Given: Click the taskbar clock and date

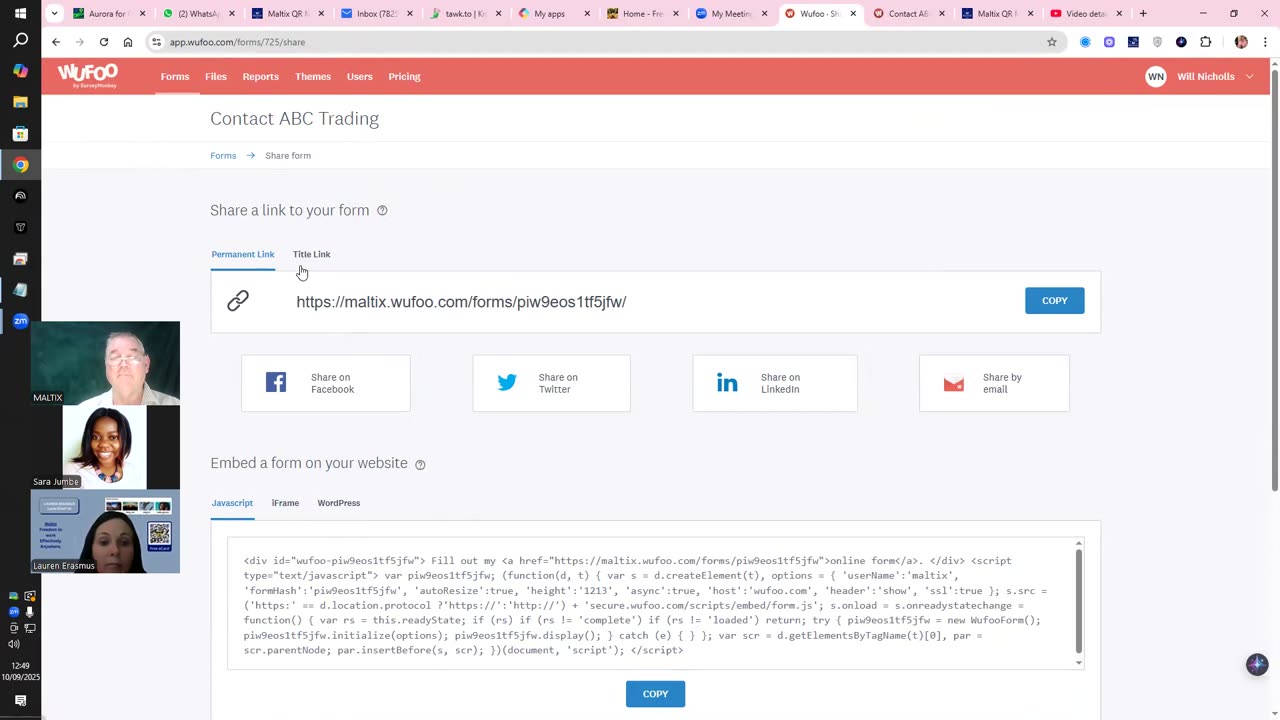Looking at the screenshot, I should pyautogui.click(x=20, y=671).
